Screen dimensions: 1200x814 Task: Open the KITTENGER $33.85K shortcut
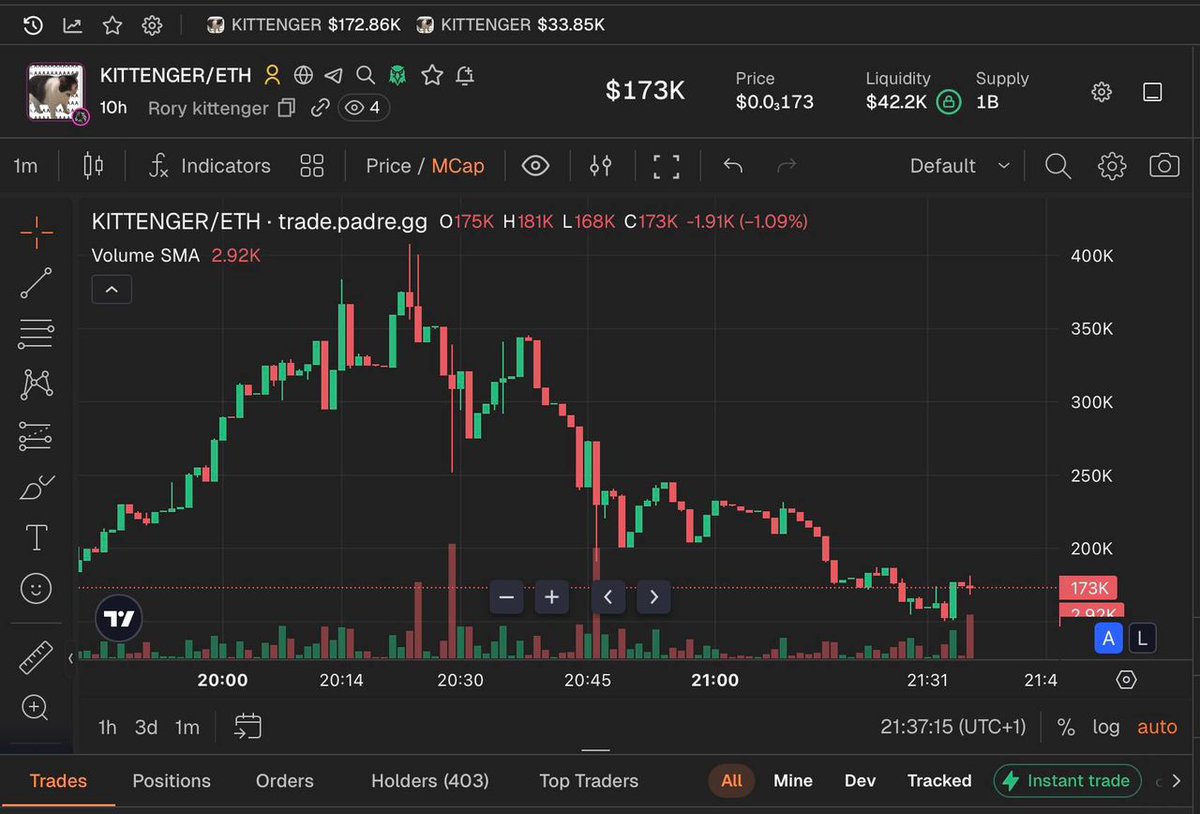(x=511, y=25)
